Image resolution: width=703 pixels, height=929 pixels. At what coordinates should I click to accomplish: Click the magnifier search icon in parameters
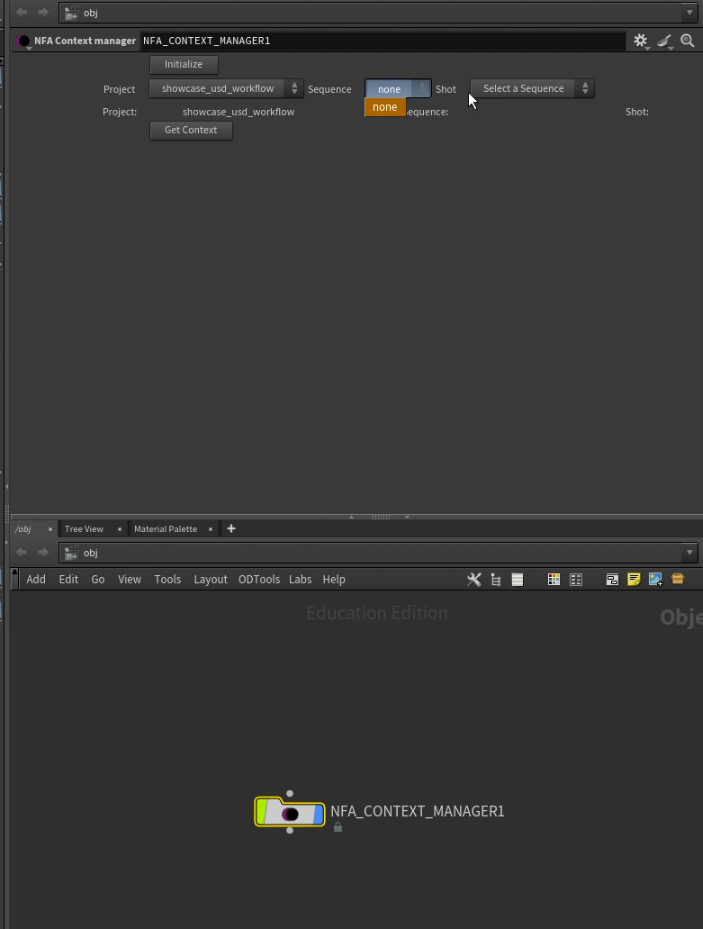pyautogui.click(x=687, y=40)
